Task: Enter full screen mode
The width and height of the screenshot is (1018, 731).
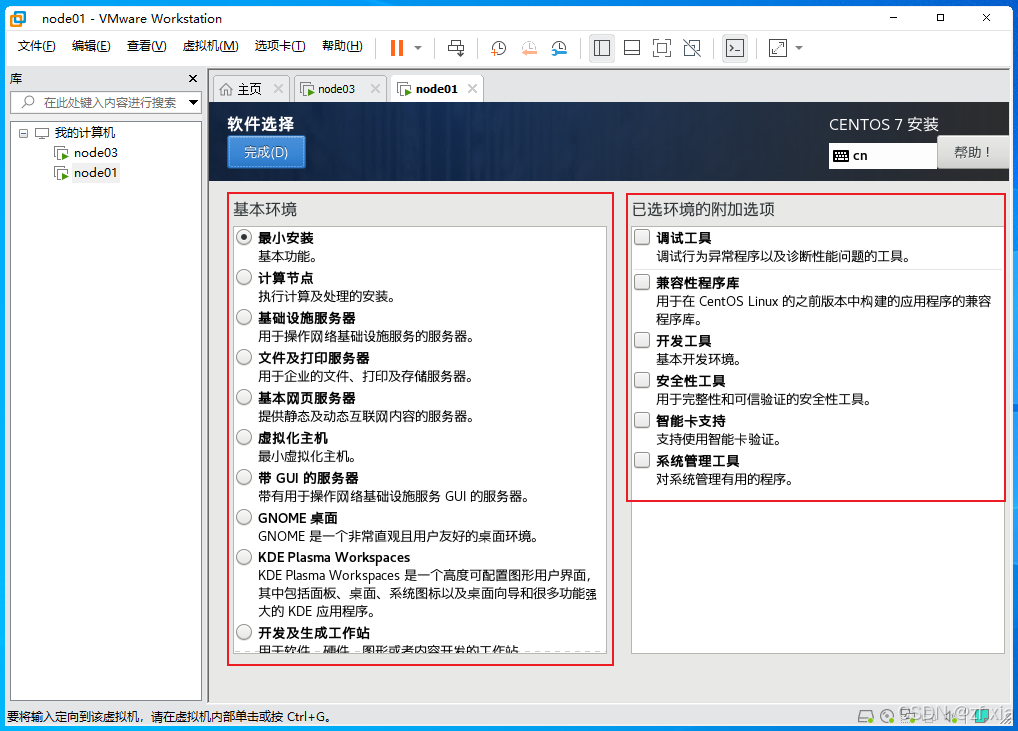Action: pos(662,48)
